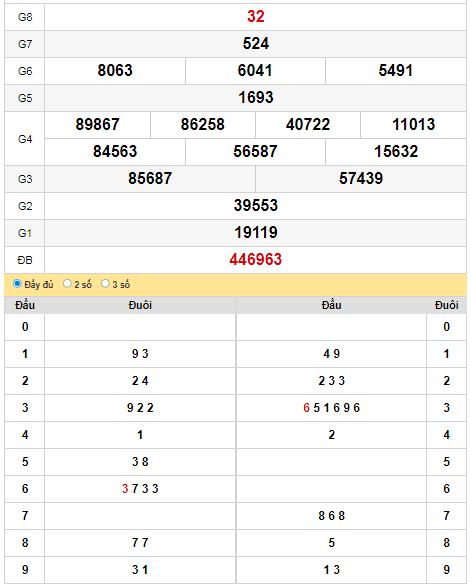471x586 pixels.
Task: Select the '2 số' radio option
Action: pos(67,284)
